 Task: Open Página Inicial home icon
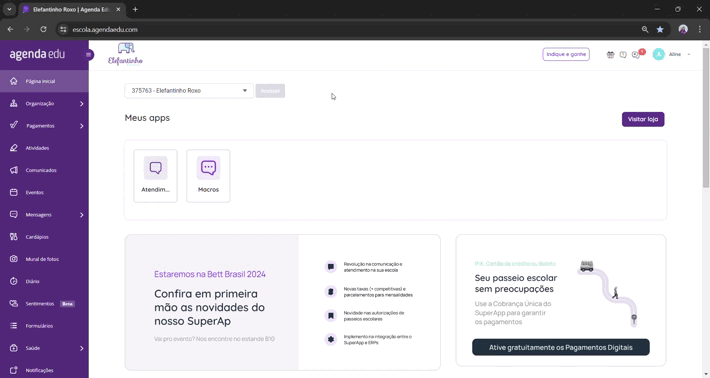pyautogui.click(x=14, y=81)
